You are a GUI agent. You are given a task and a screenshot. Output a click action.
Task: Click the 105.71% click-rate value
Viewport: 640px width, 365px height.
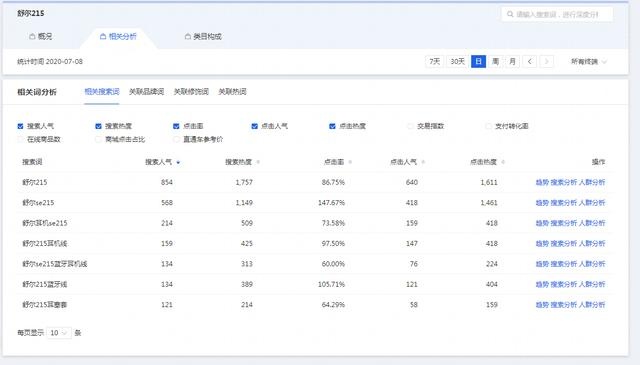[331, 284]
